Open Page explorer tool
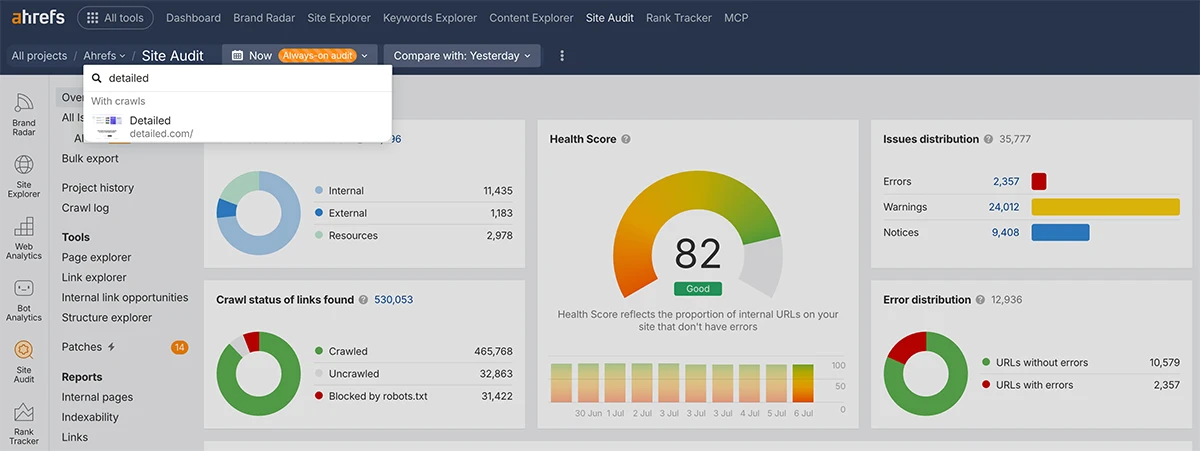This screenshot has height=451, width=1200. (x=96, y=257)
